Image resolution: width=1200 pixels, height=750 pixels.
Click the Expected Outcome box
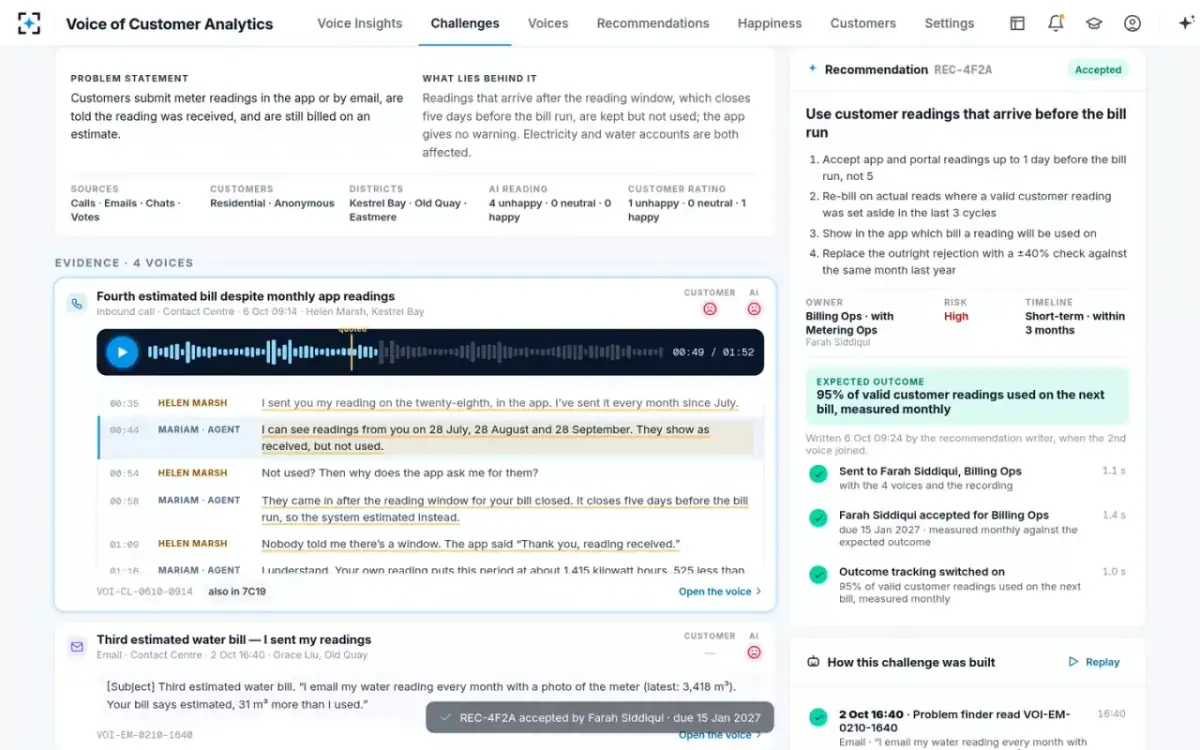pyautogui.click(x=967, y=396)
